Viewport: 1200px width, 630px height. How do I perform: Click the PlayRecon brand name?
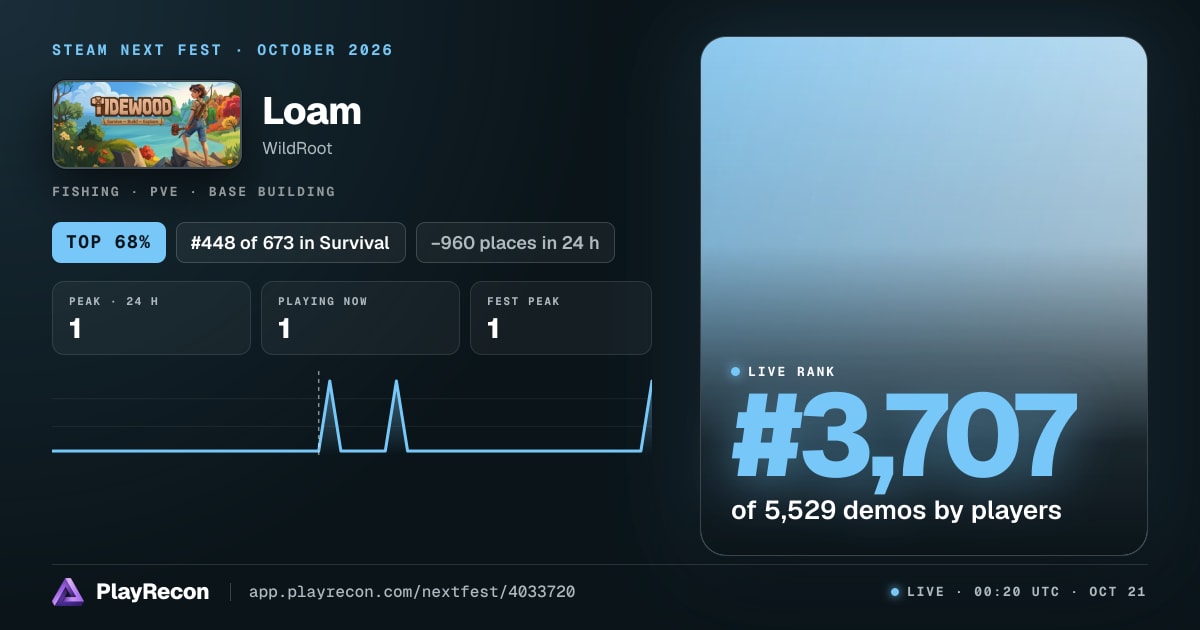pyautogui.click(x=152, y=592)
